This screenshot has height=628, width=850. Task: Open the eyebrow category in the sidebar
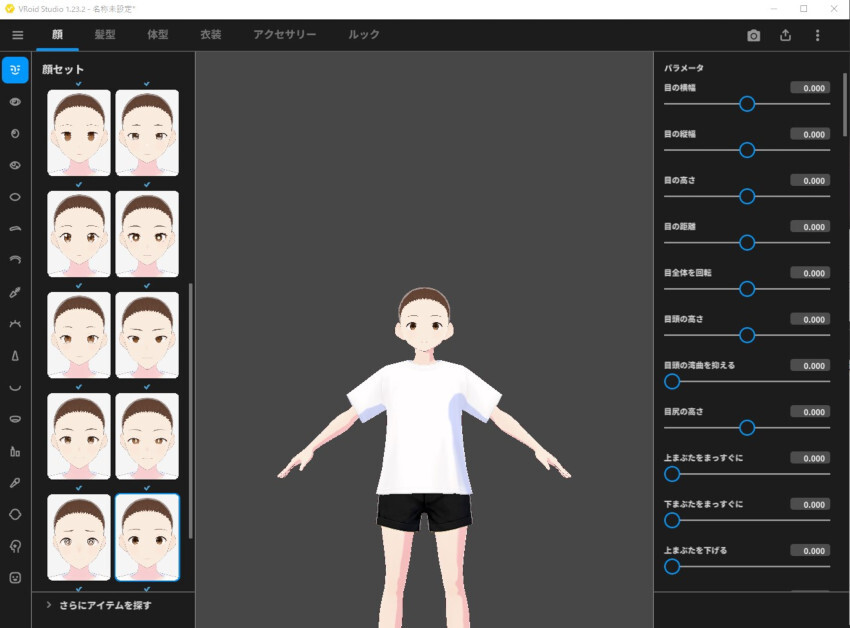coord(15,229)
